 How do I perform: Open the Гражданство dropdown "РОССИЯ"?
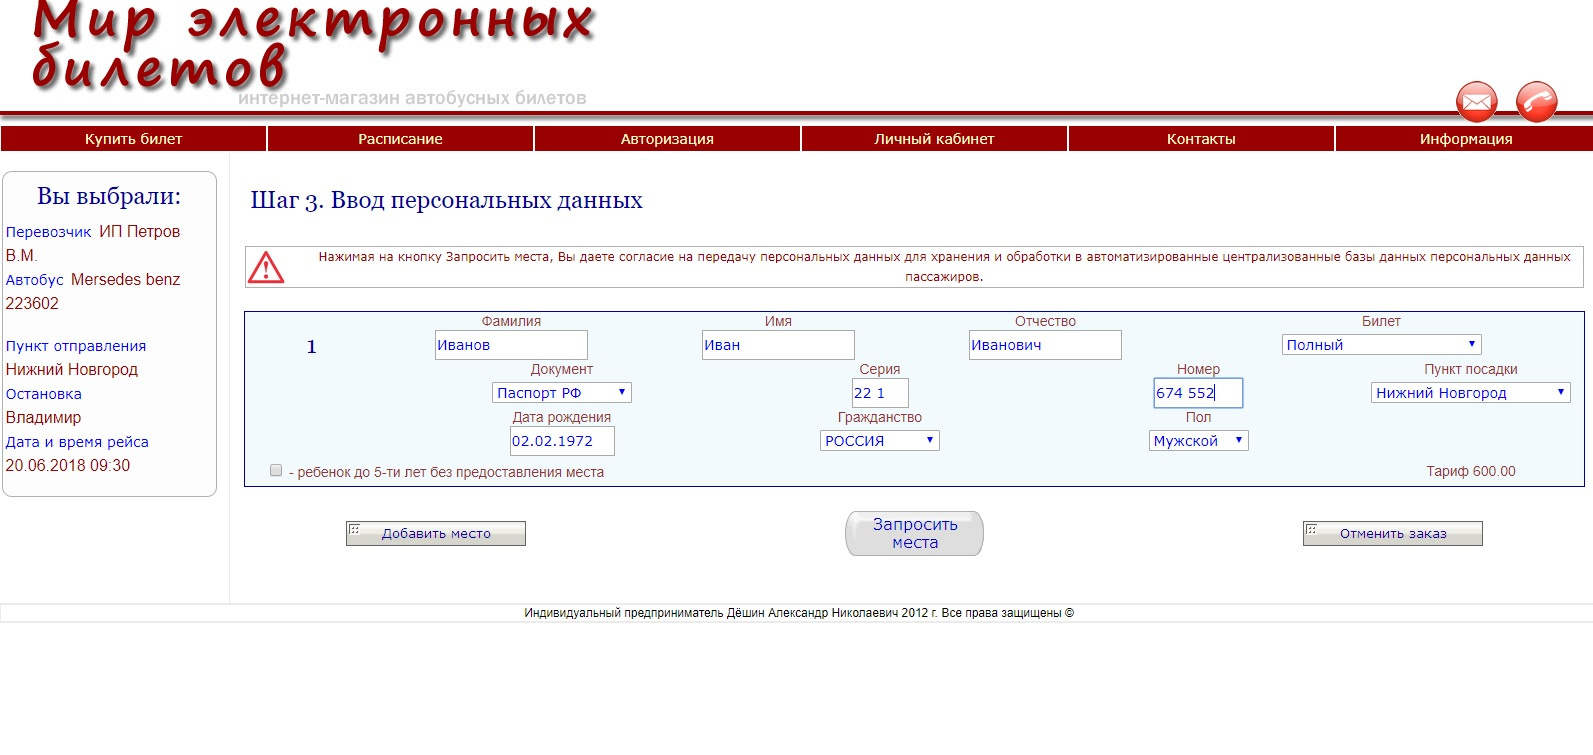[x=880, y=441]
